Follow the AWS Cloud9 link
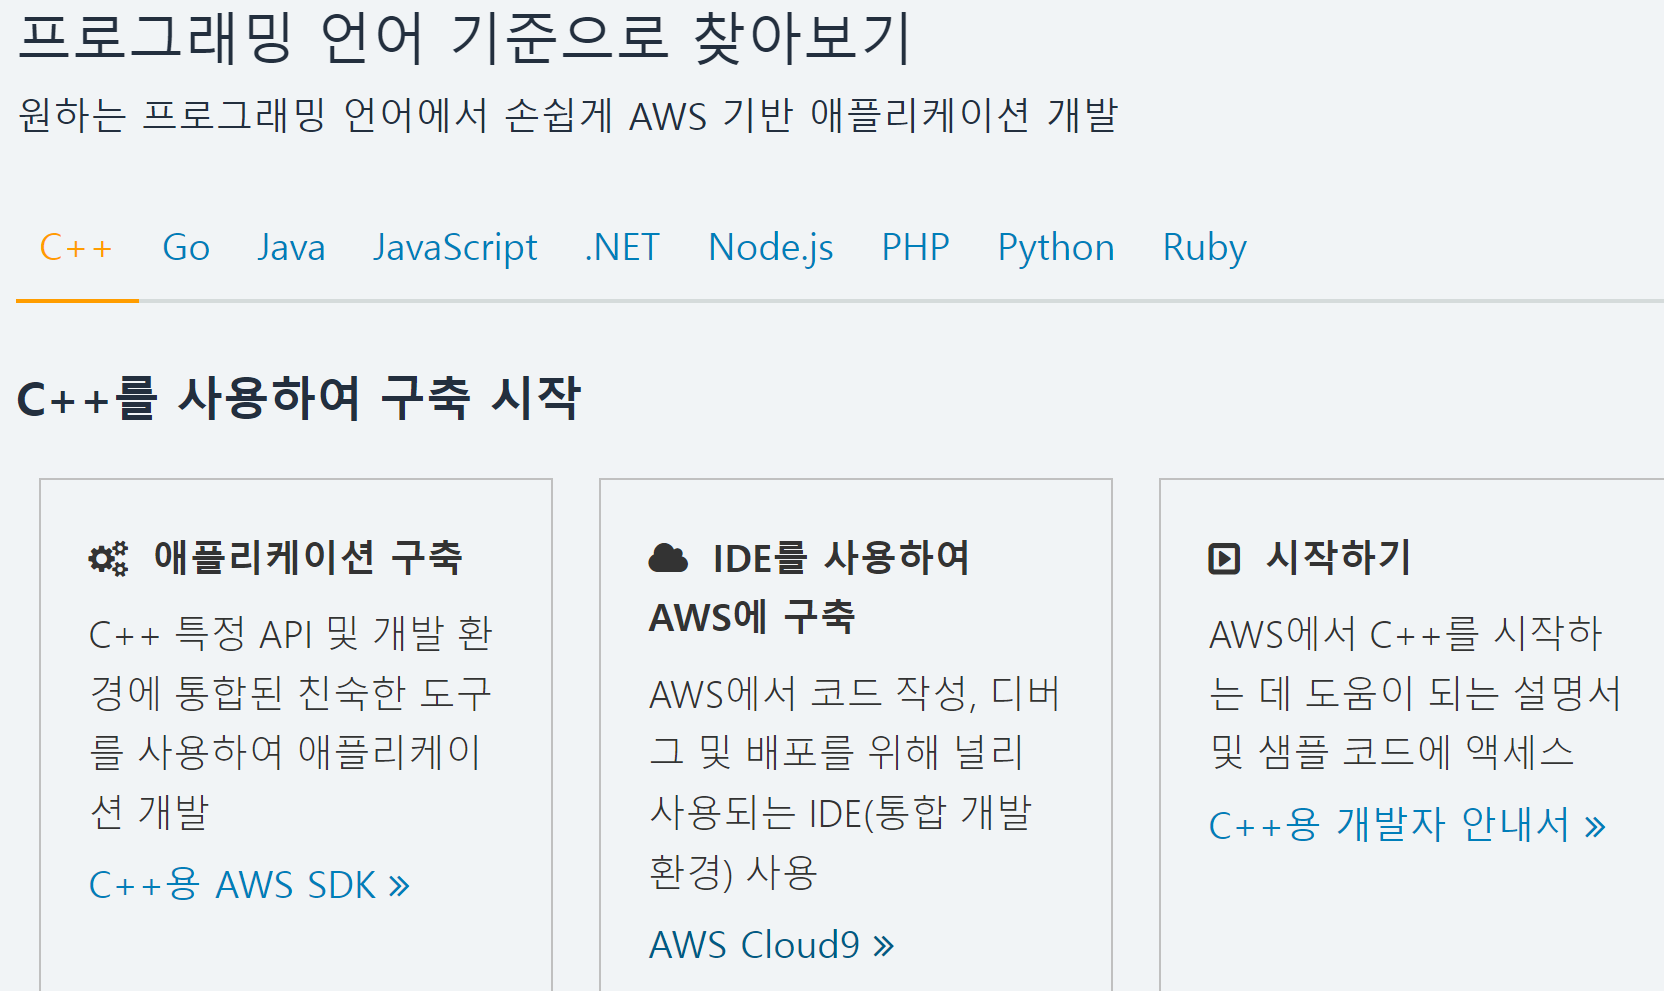The width and height of the screenshot is (1664, 991). coord(771,945)
